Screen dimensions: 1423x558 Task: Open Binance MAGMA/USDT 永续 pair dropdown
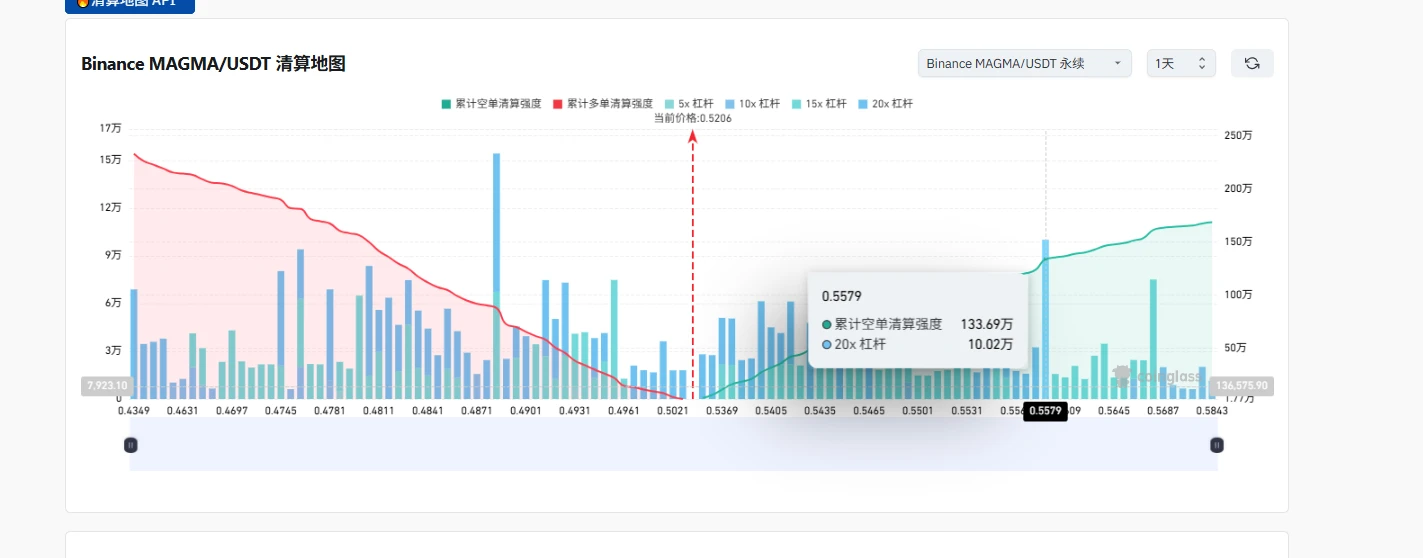(x=1025, y=63)
